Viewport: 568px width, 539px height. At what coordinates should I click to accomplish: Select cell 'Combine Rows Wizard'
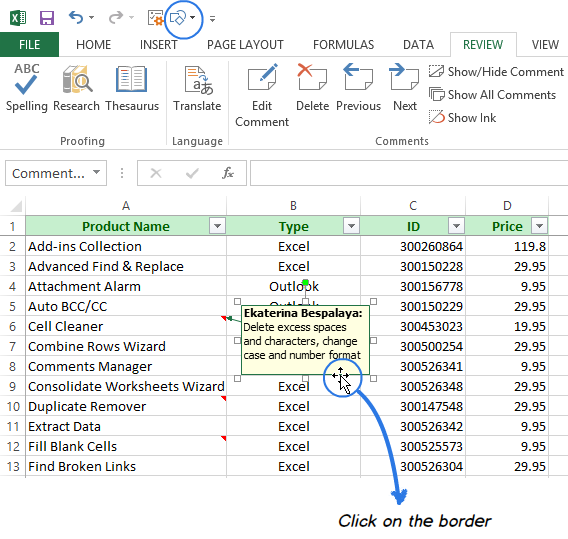tap(126, 346)
